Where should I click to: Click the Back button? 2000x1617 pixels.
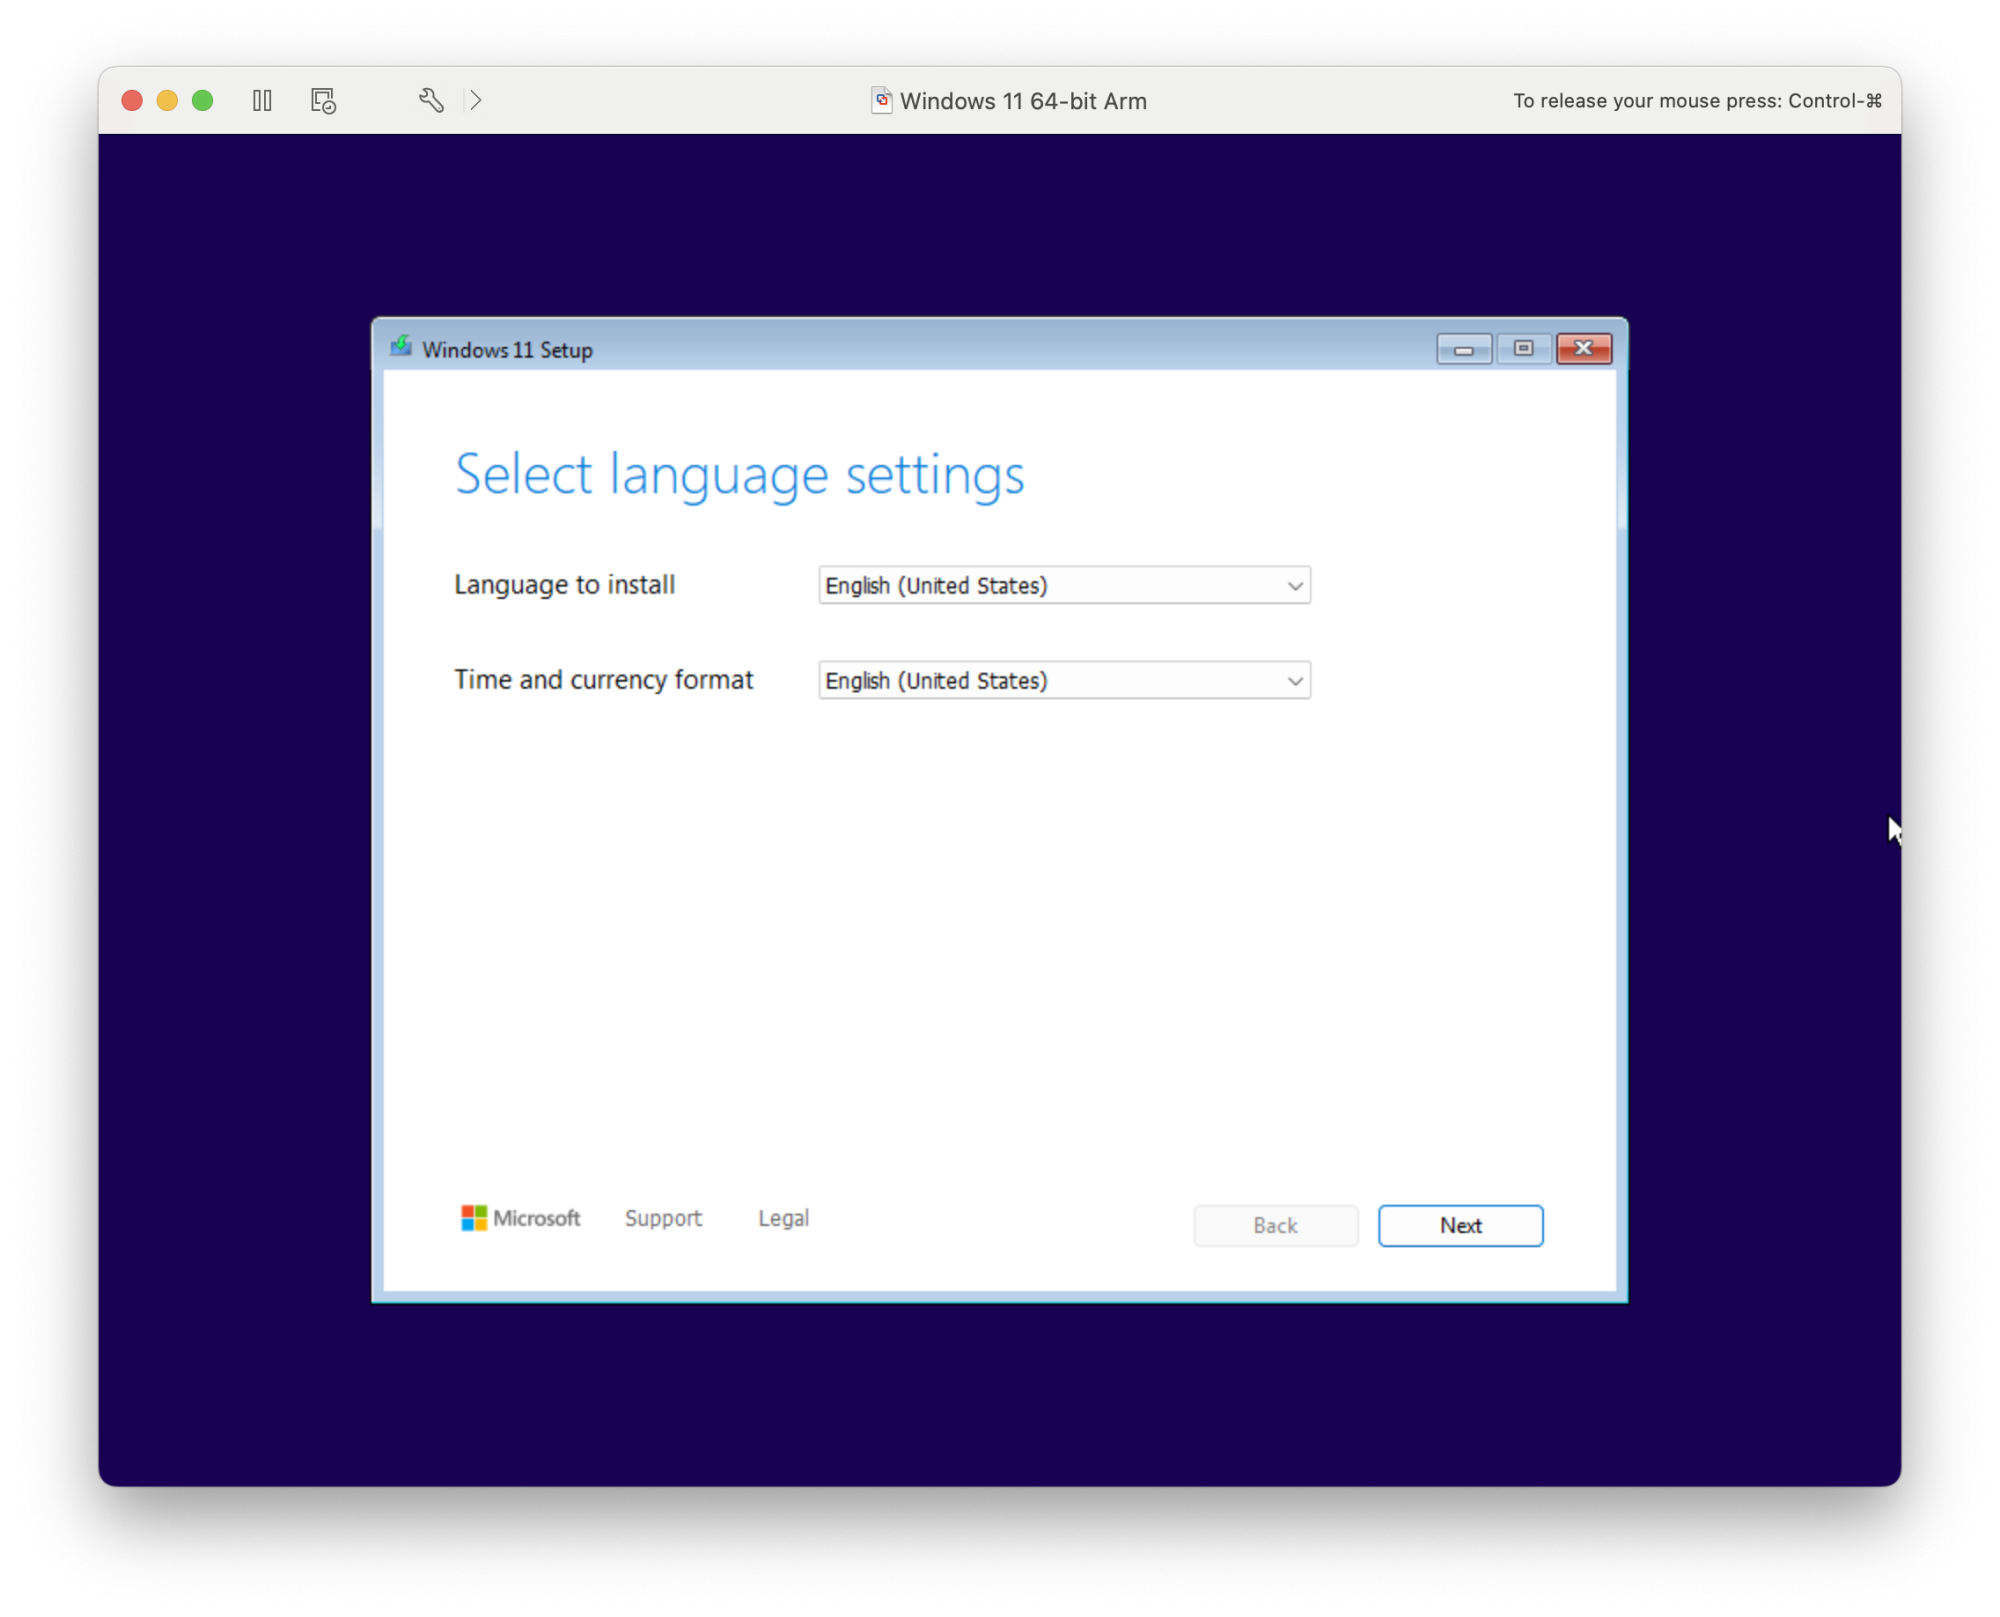[x=1275, y=1225]
